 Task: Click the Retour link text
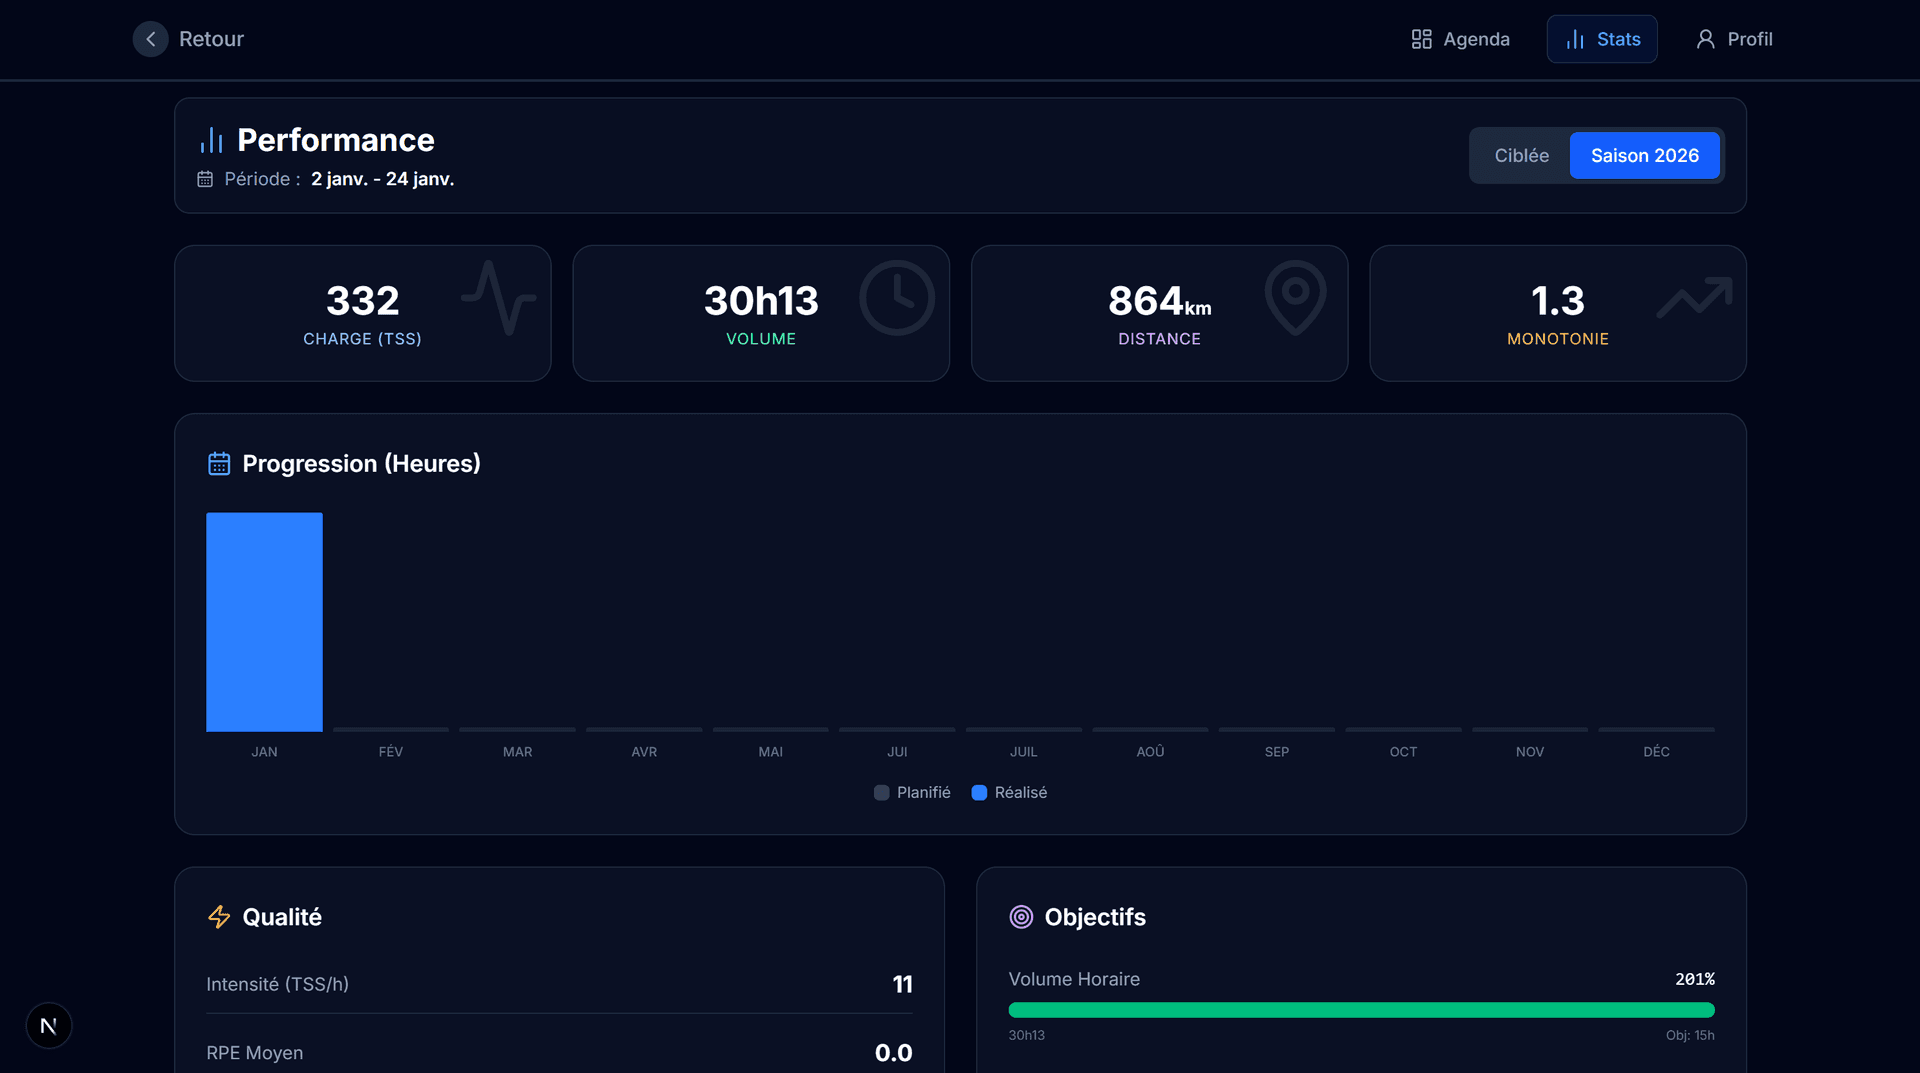[211, 39]
